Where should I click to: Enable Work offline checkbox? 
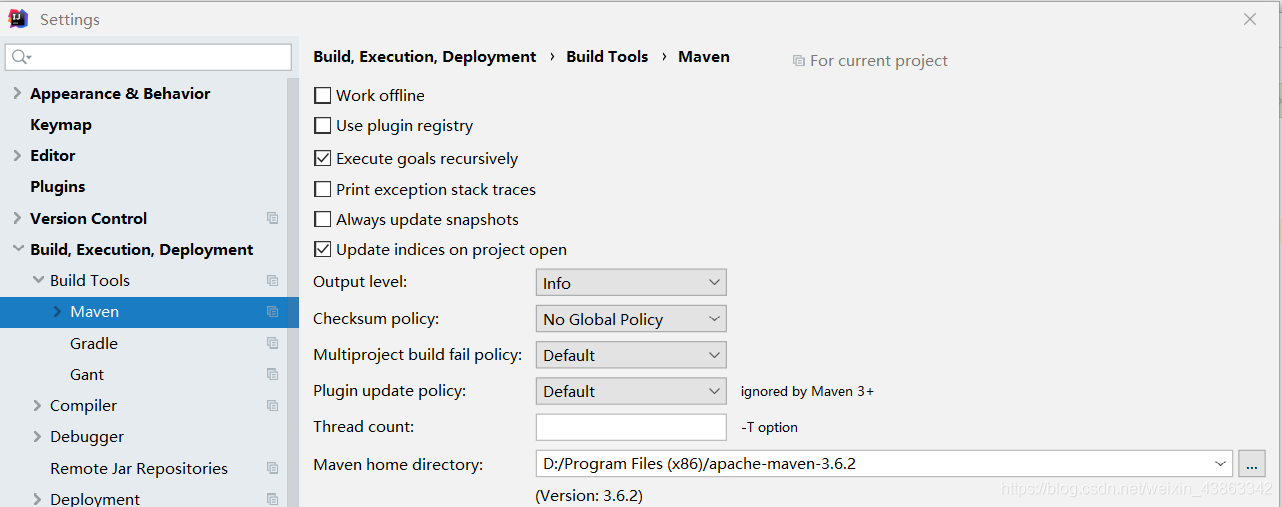[323, 95]
